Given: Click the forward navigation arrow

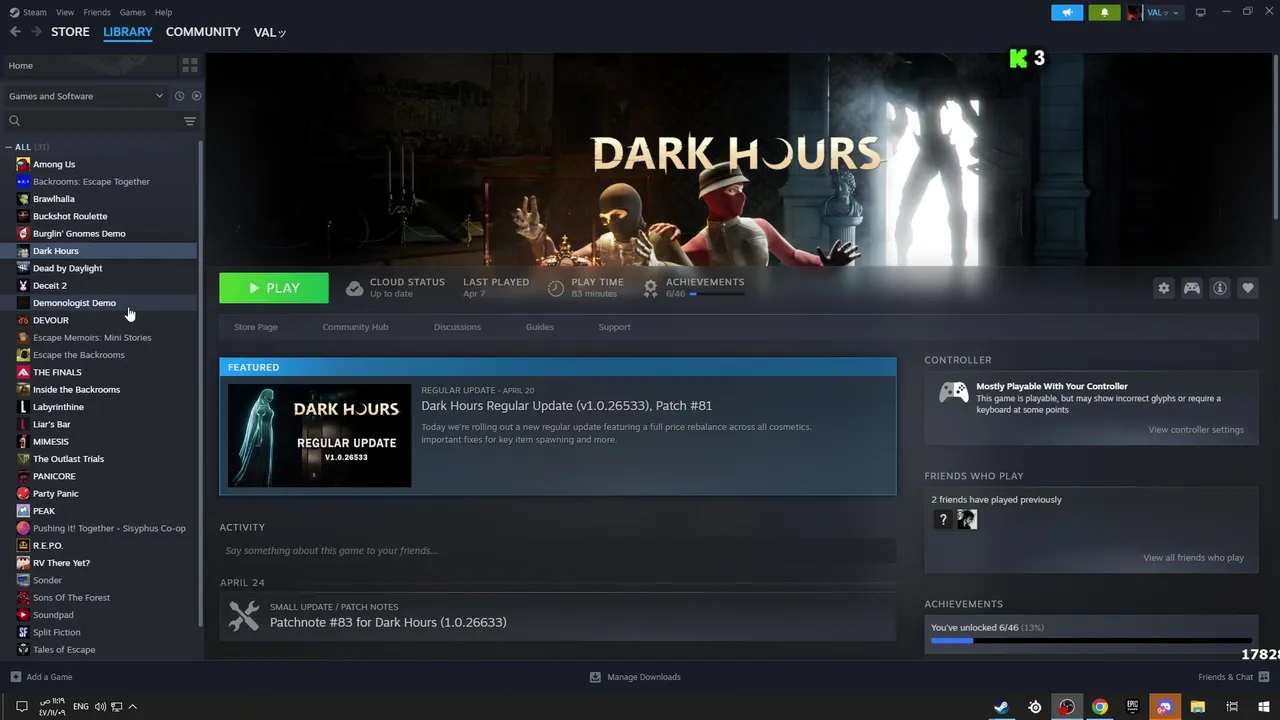Looking at the screenshot, I should [x=36, y=32].
